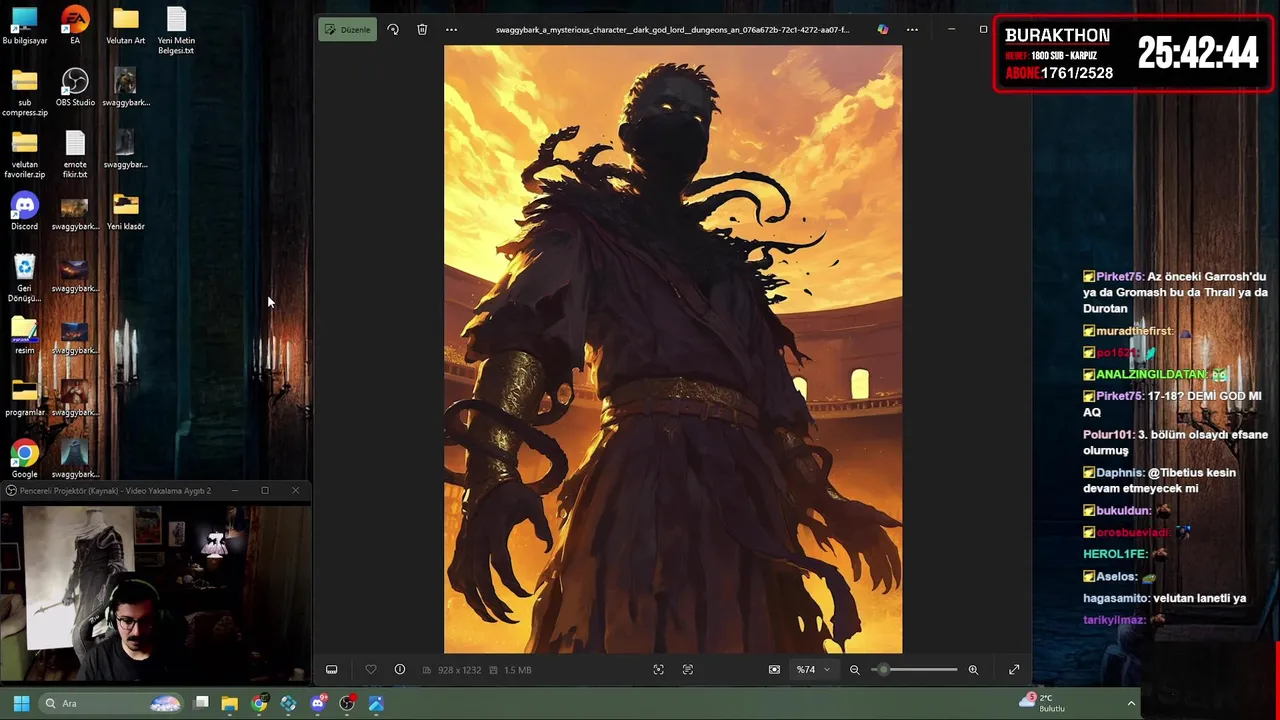Open Chrome from the taskbar
Viewport: 1280px width, 720px height.
coord(259,704)
